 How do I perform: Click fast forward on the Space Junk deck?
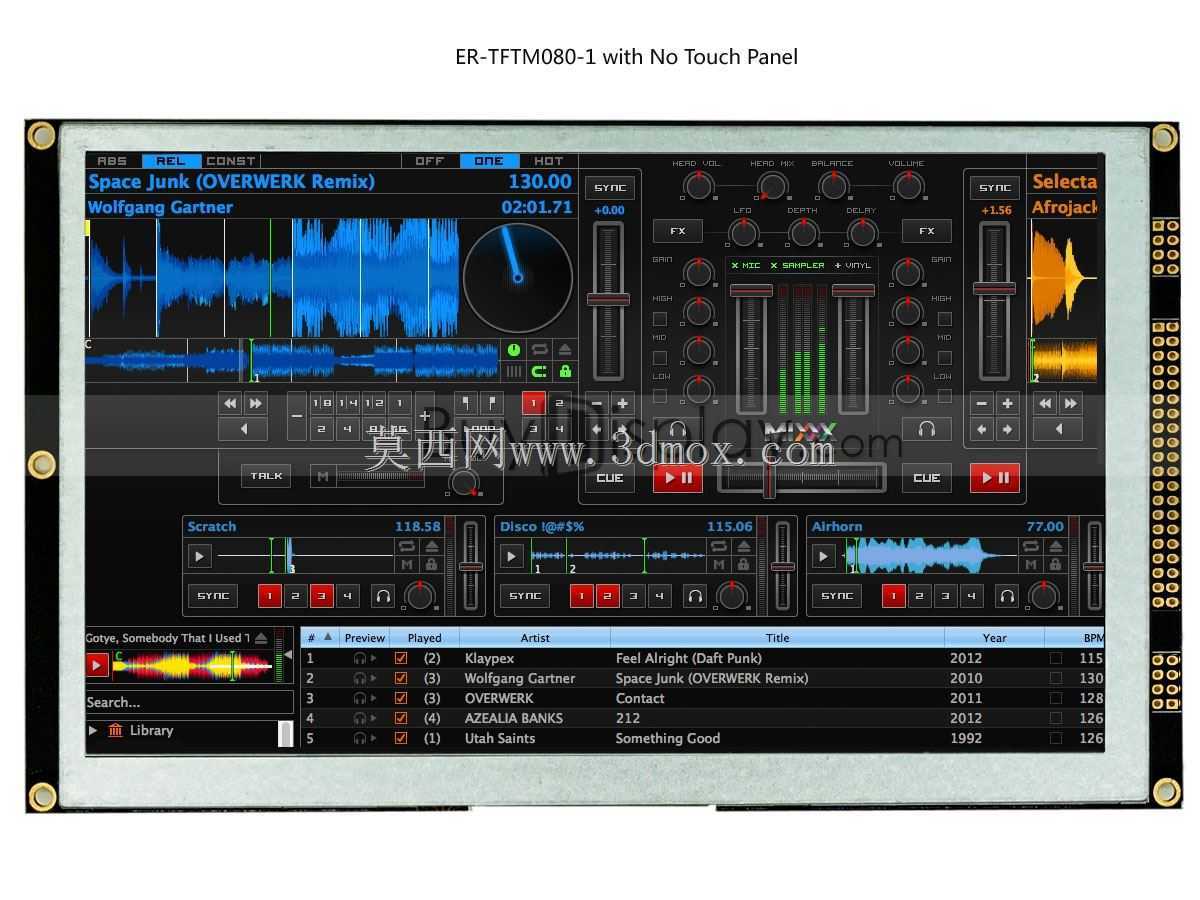tap(255, 403)
